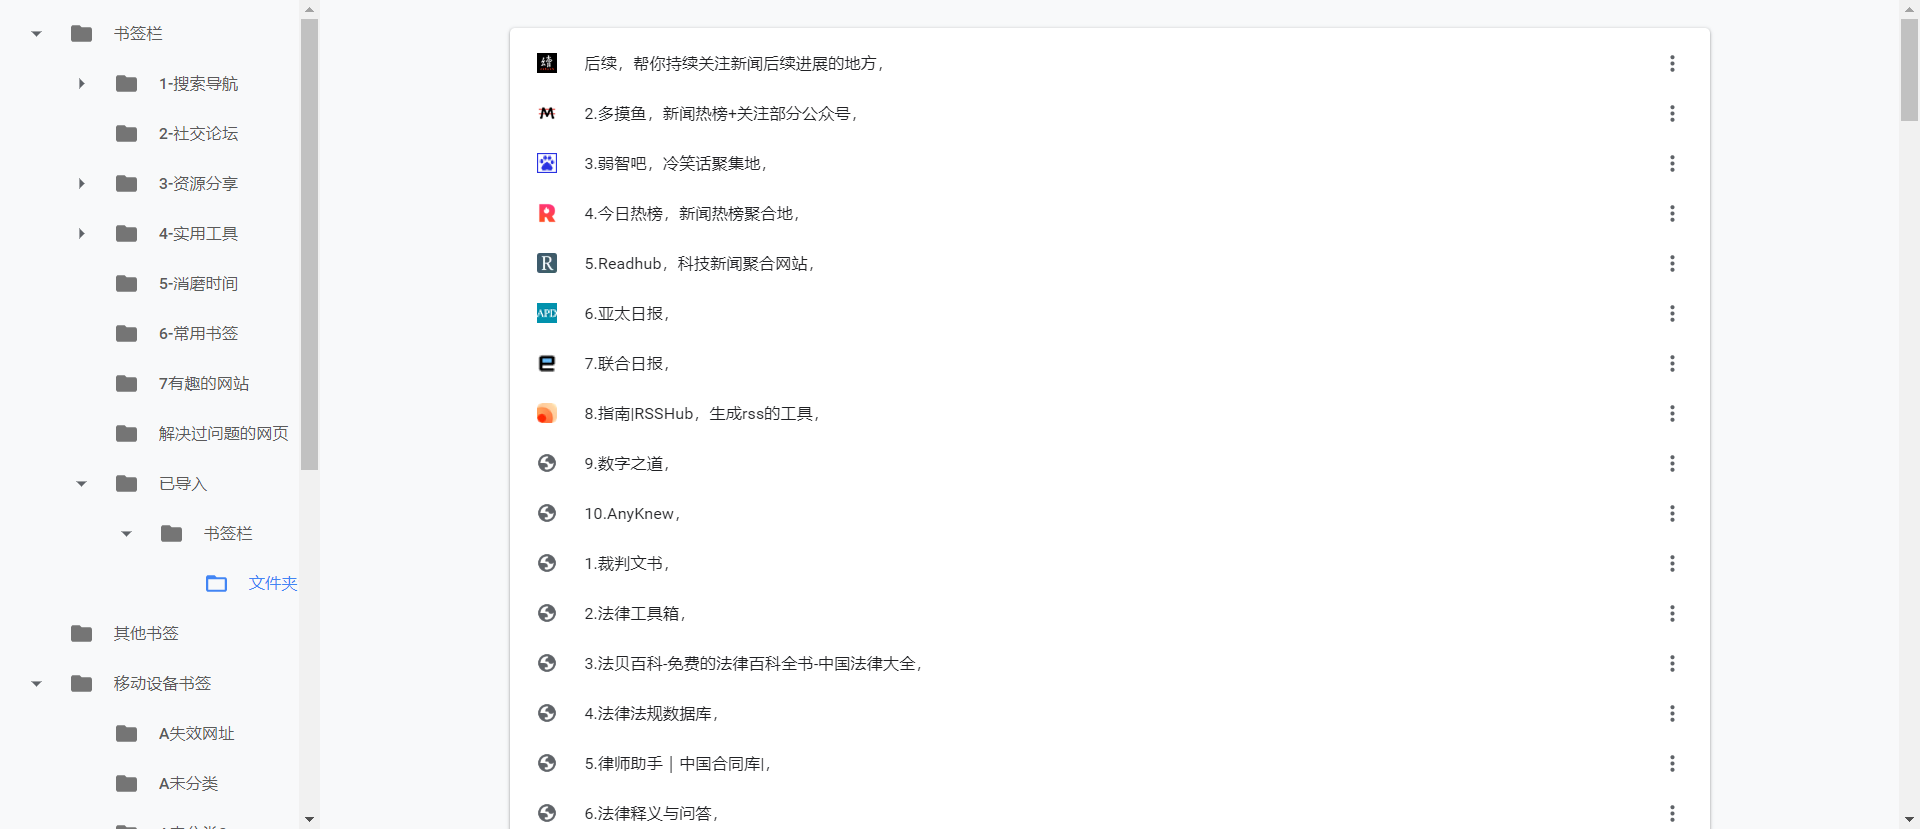Viewport: 1920px width, 829px height.
Task: Click the 多摸鱼 bookmark favicon
Action: [547, 113]
